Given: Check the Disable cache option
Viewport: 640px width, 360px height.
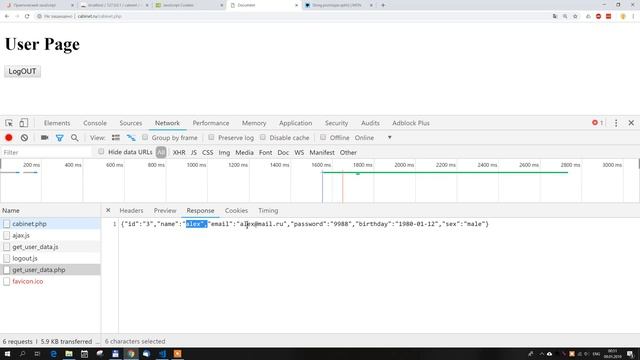Looking at the screenshot, I should click(x=263, y=138).
